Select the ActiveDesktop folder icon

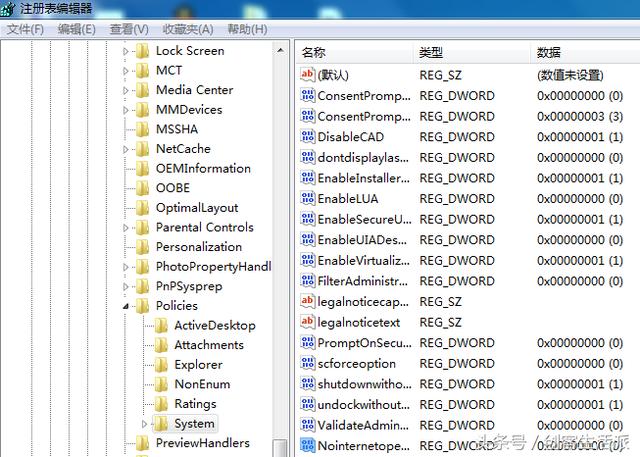click(161, 325)
